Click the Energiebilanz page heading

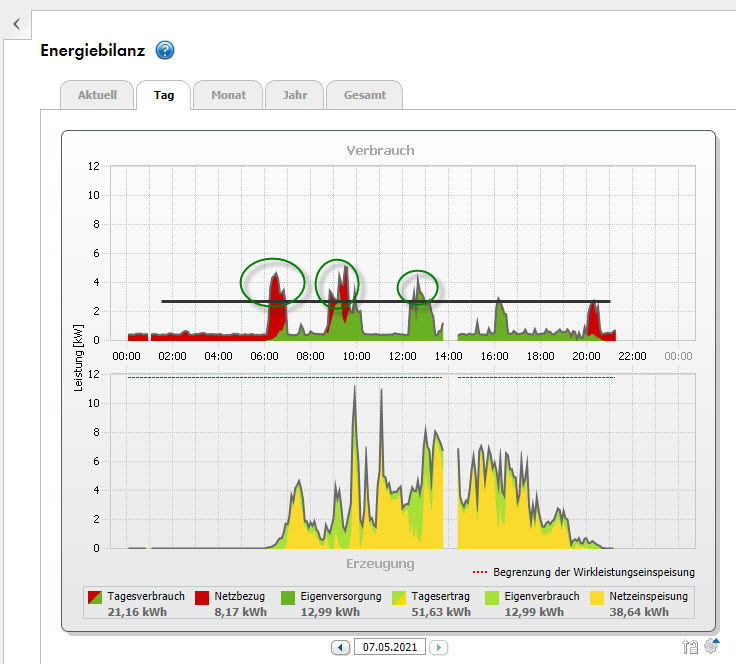tap(92, 51)
